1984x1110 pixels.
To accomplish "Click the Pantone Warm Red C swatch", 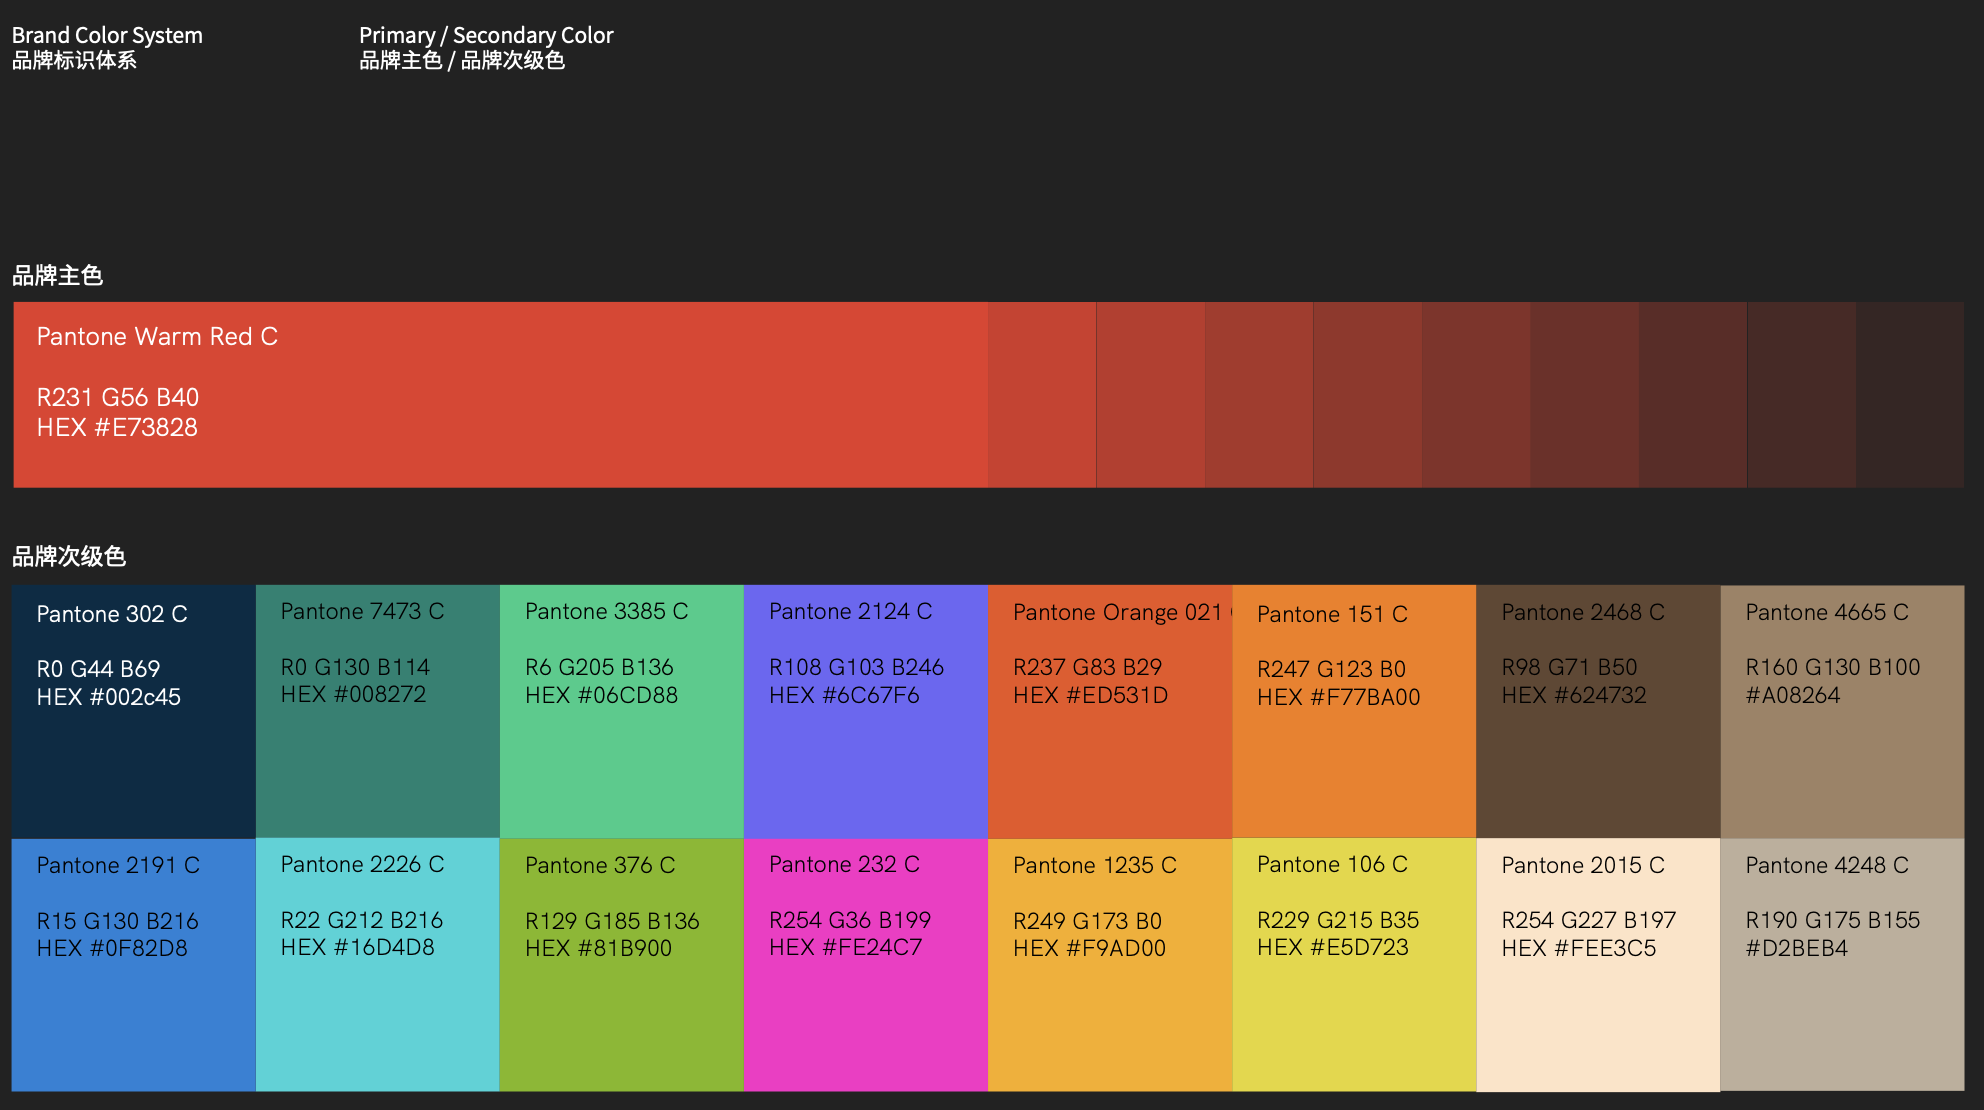I will (500, 395).
